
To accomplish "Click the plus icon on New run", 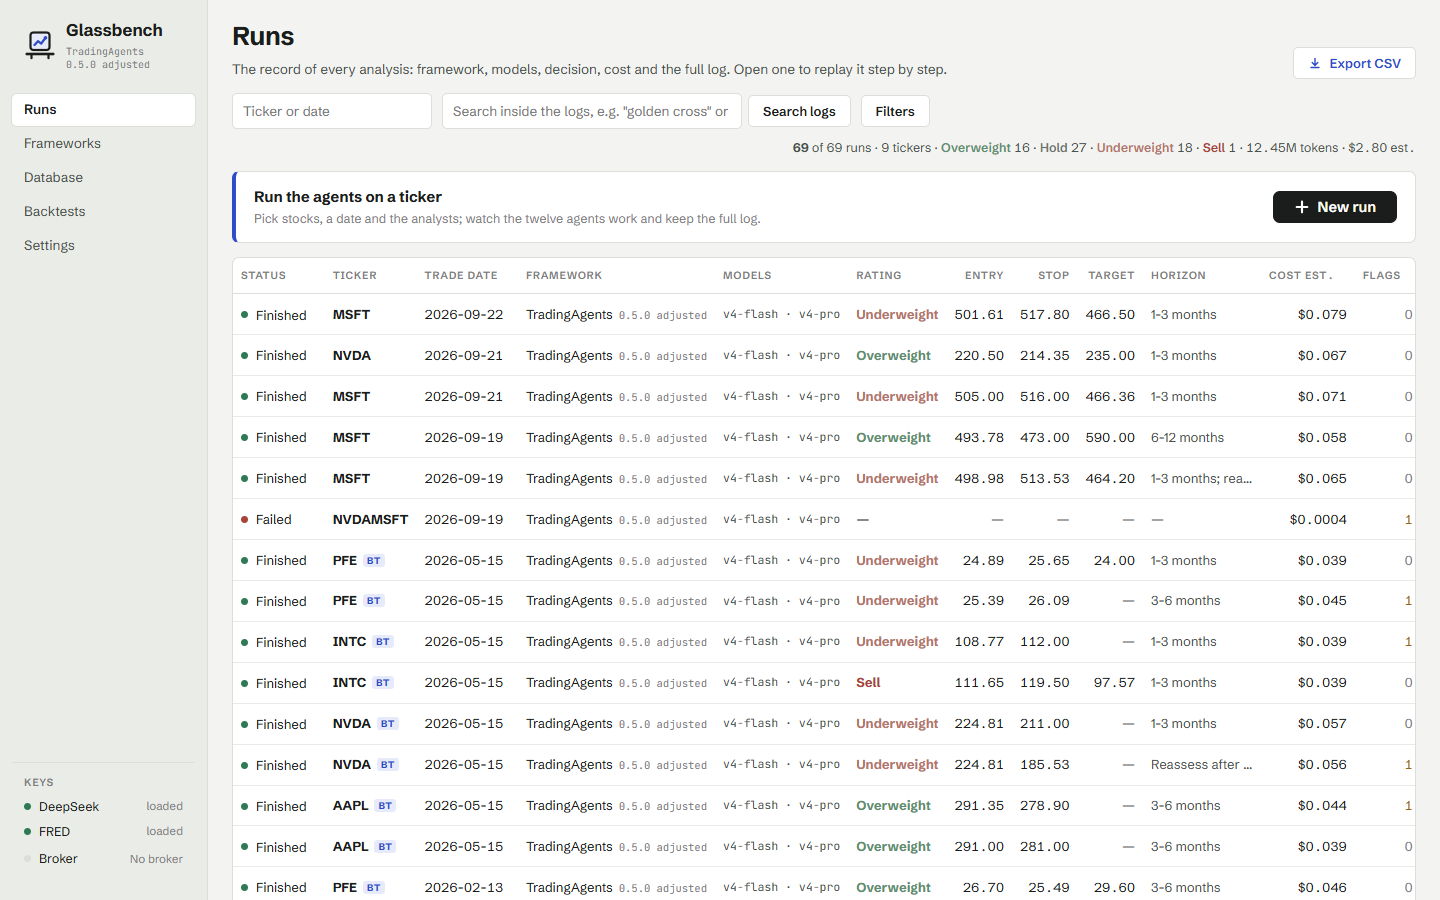I will 1301,207.
